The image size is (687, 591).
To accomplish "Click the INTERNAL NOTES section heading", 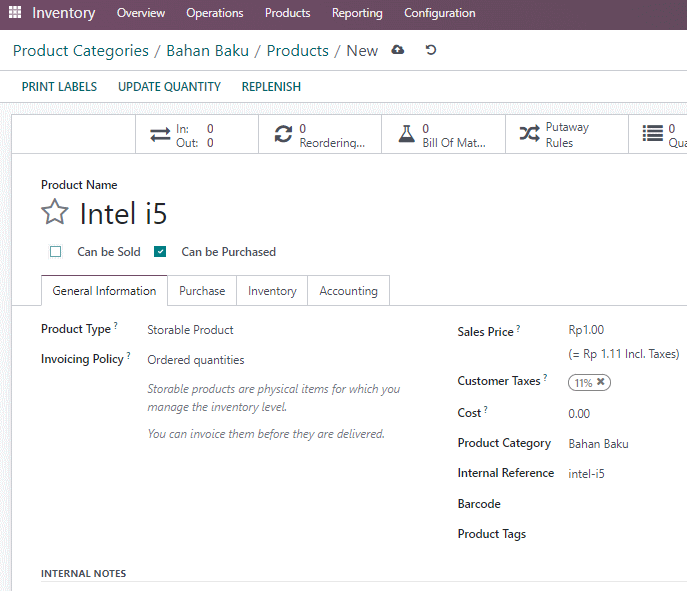I will coord(83,573).
